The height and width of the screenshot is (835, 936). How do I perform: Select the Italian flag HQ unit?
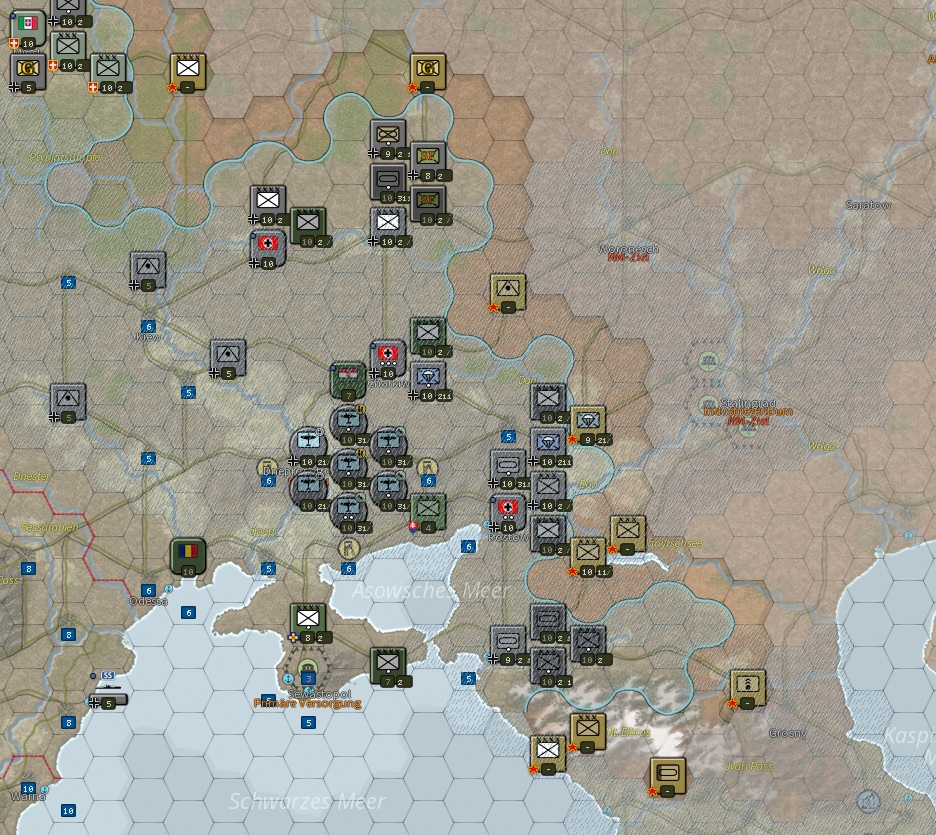coord(27,27)
